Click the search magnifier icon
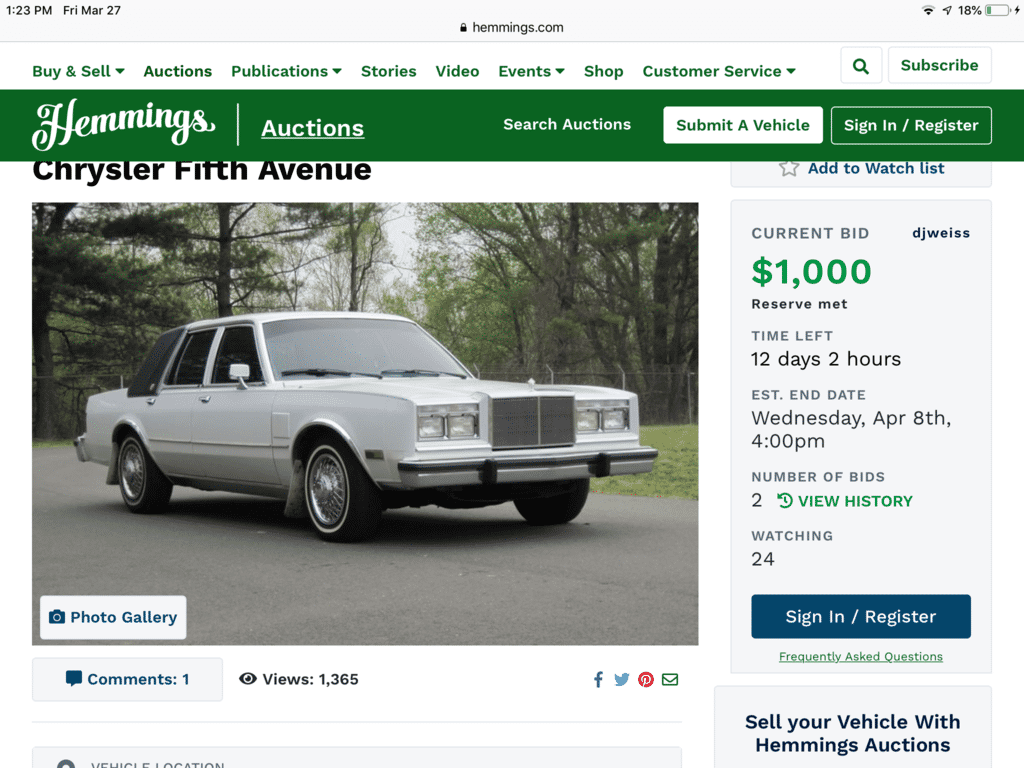1024x768 pixels. [x=861, y=66]
